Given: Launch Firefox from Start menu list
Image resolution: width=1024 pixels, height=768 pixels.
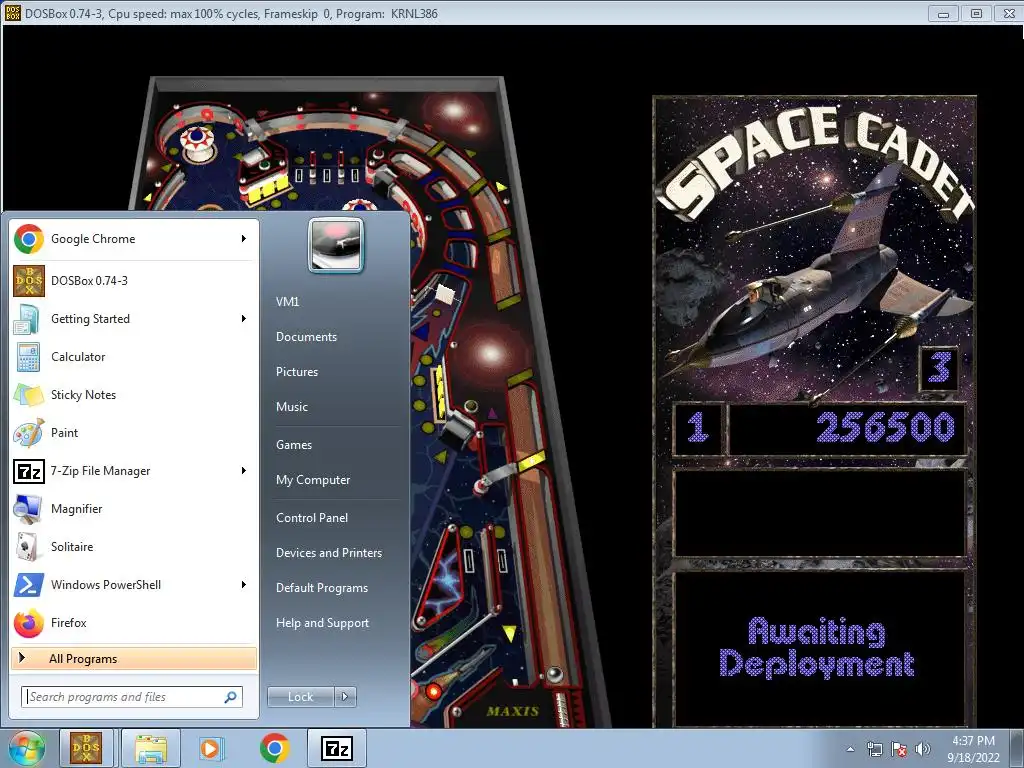Looking at the screenshot, I should click(x=134, y=622).
